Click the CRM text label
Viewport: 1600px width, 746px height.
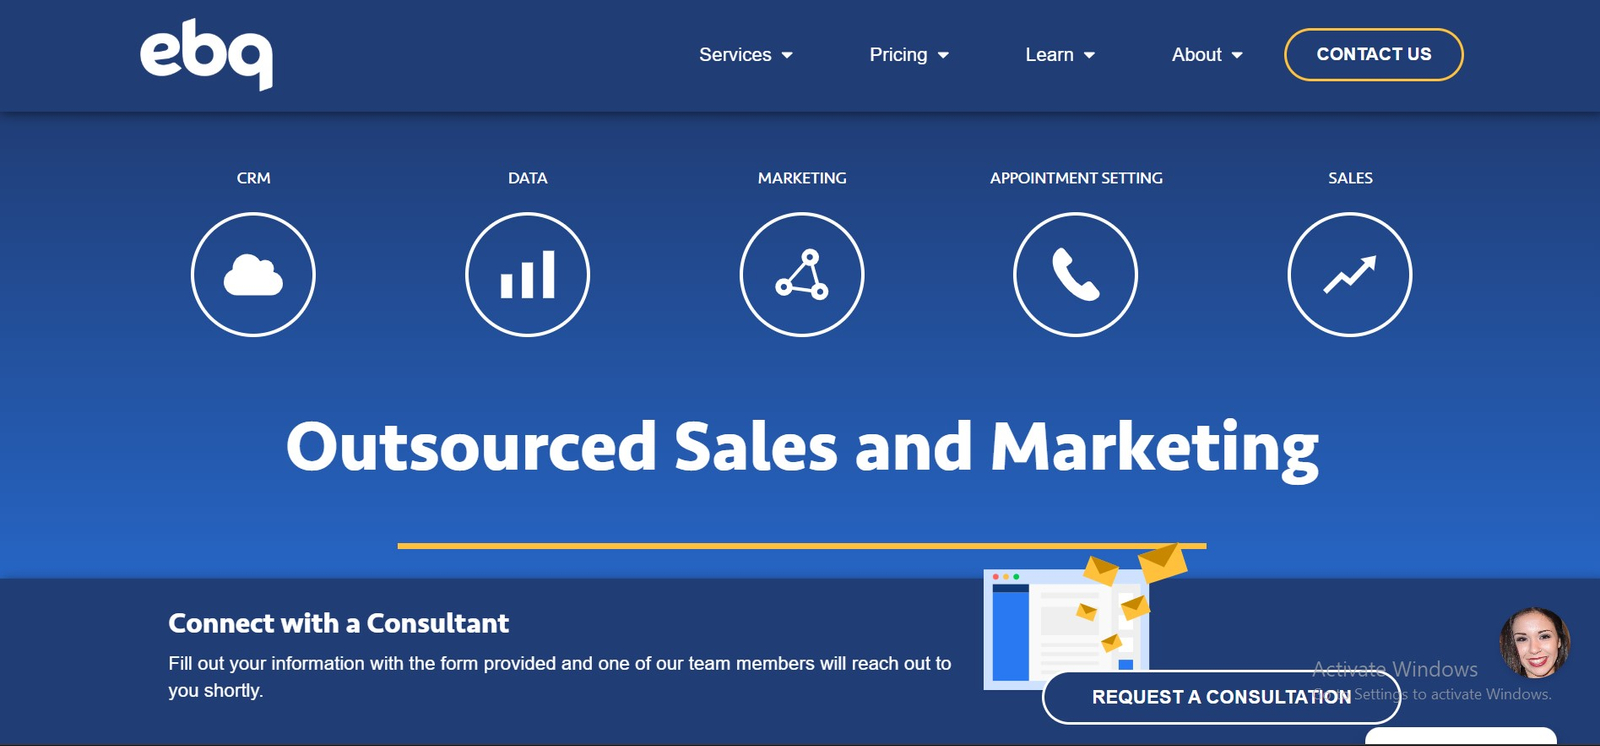[x=253, y=178]
